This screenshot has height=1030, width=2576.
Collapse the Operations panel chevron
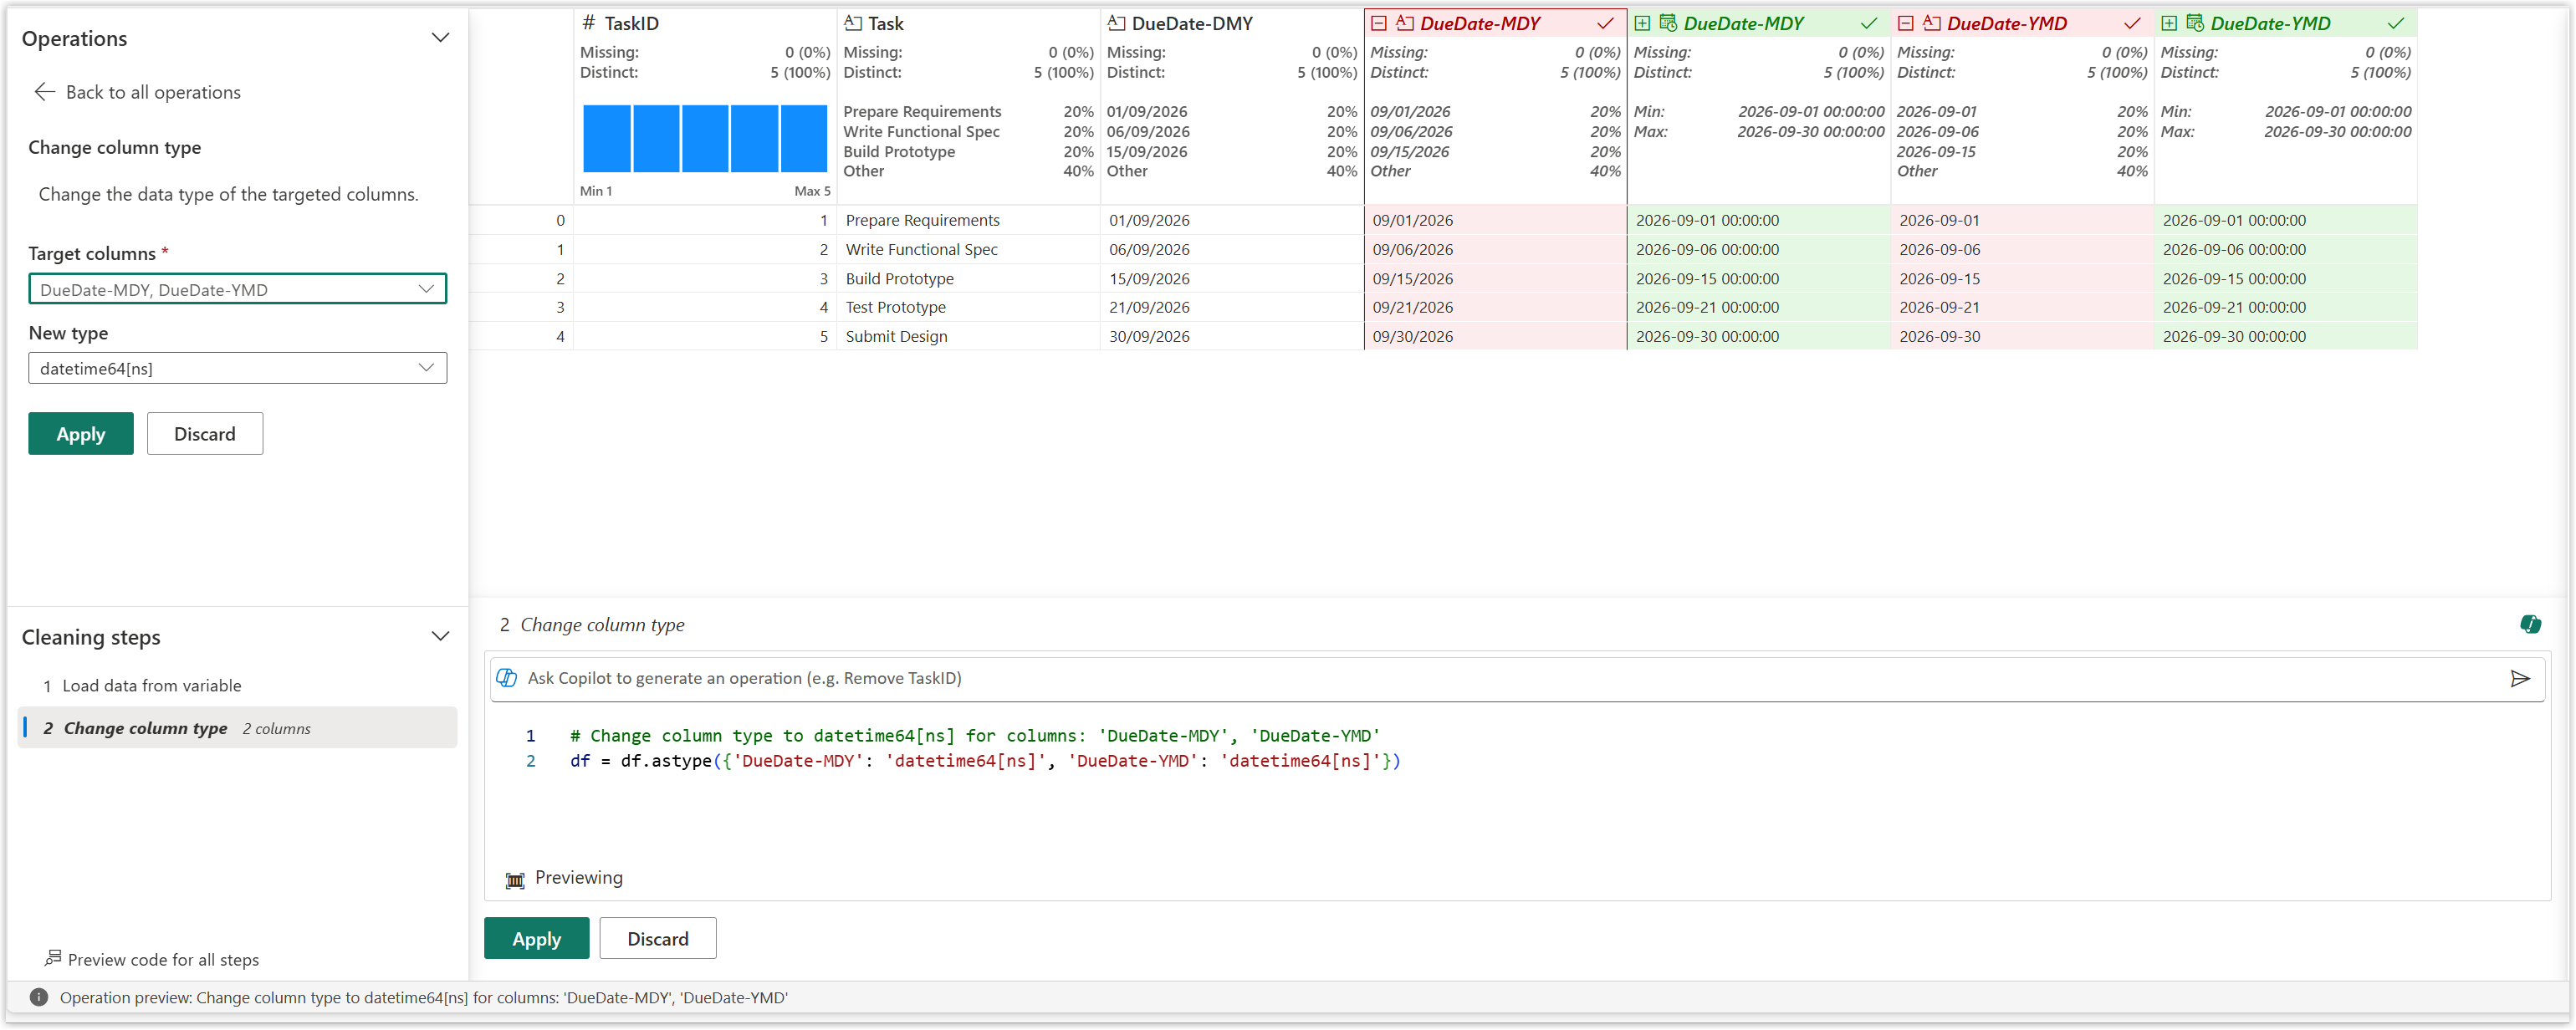[x=440, y=38]
